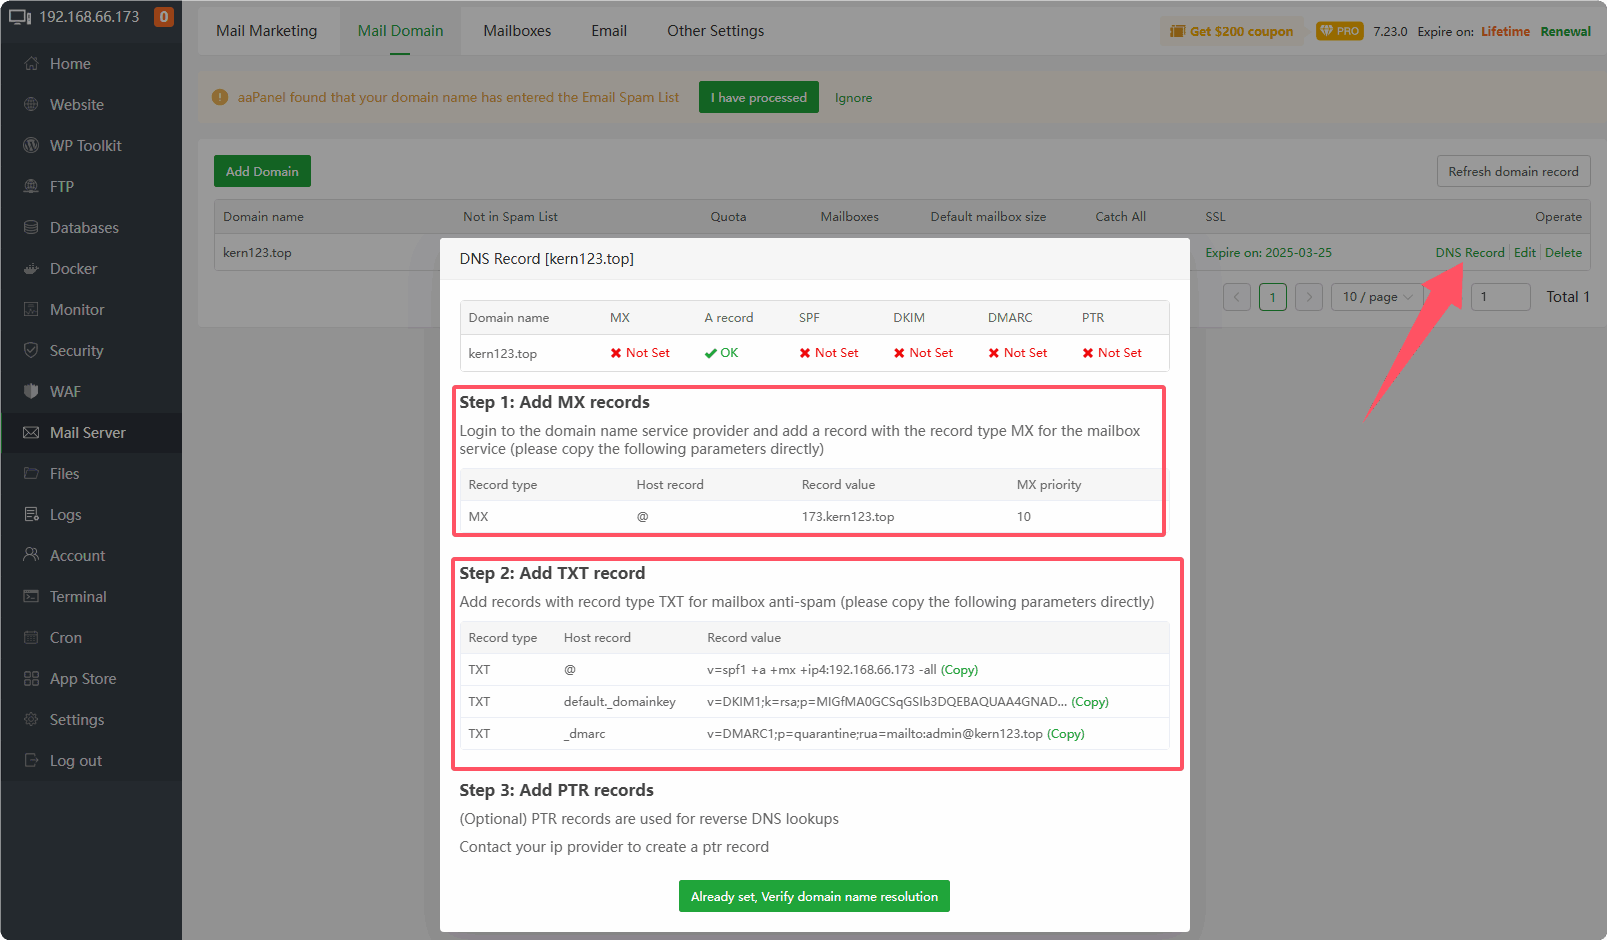Click the Terminal icon in sidebar

[31, 596]
